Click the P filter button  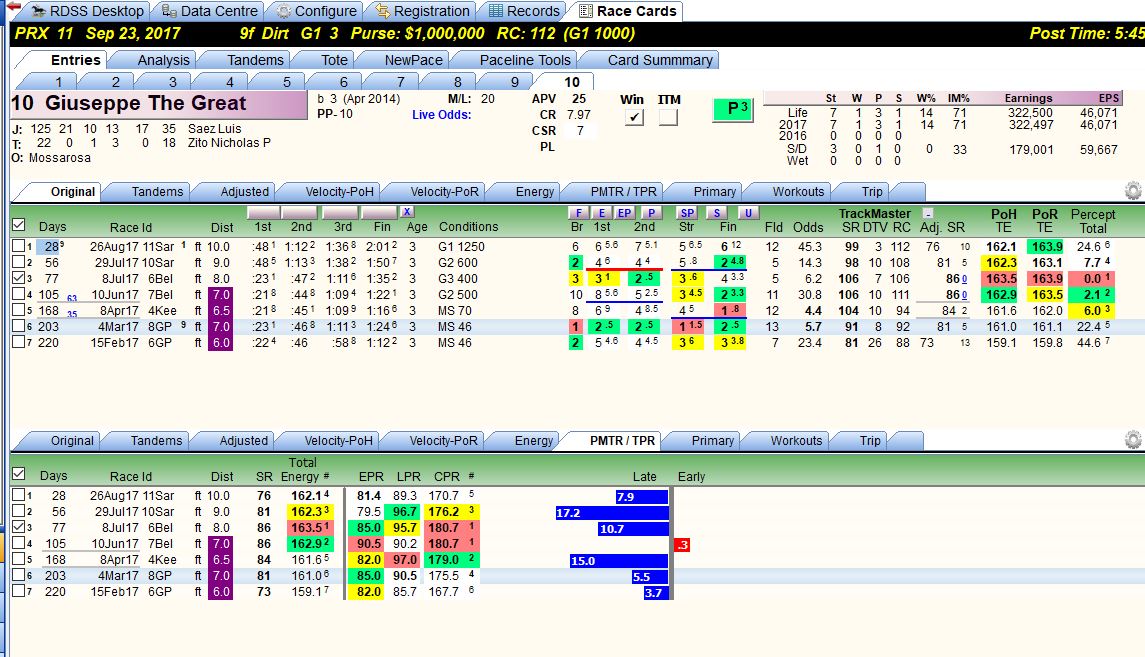[x=651, y=213]
